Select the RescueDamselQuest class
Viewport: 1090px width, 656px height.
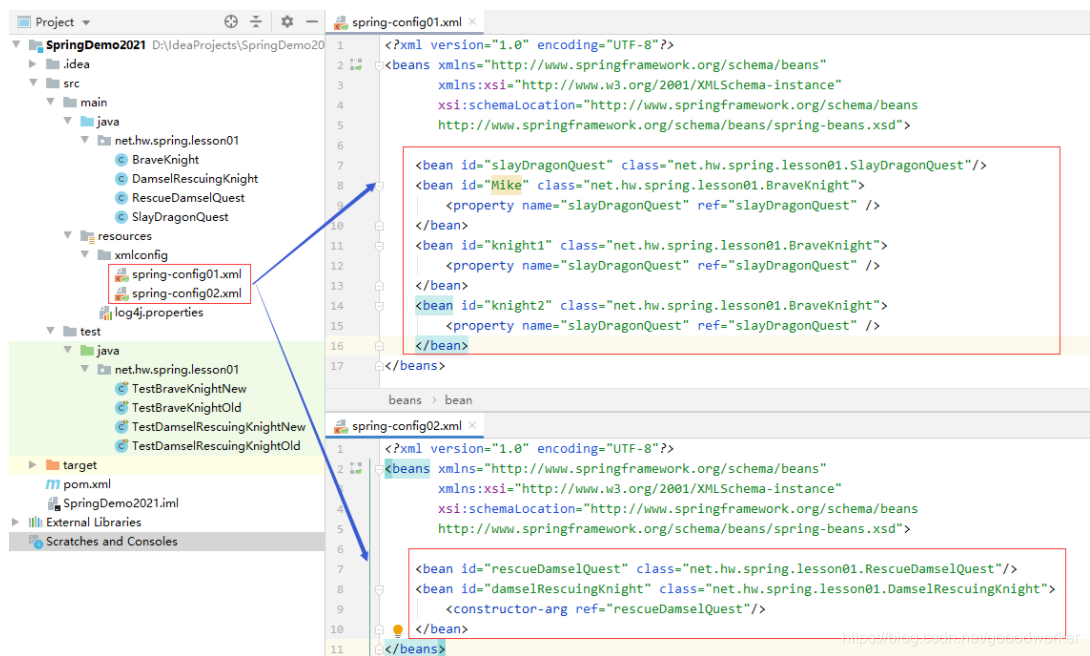click(188, 198)
